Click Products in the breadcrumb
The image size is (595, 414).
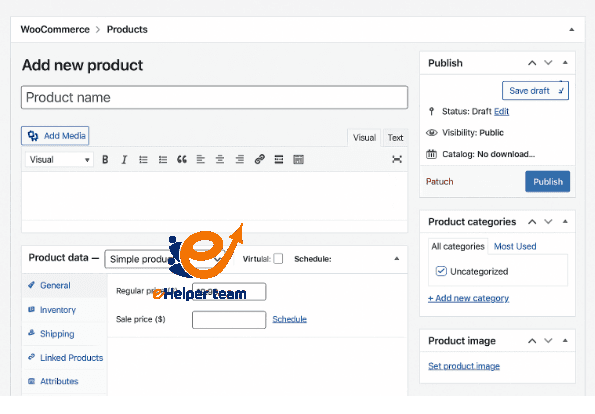127,30
